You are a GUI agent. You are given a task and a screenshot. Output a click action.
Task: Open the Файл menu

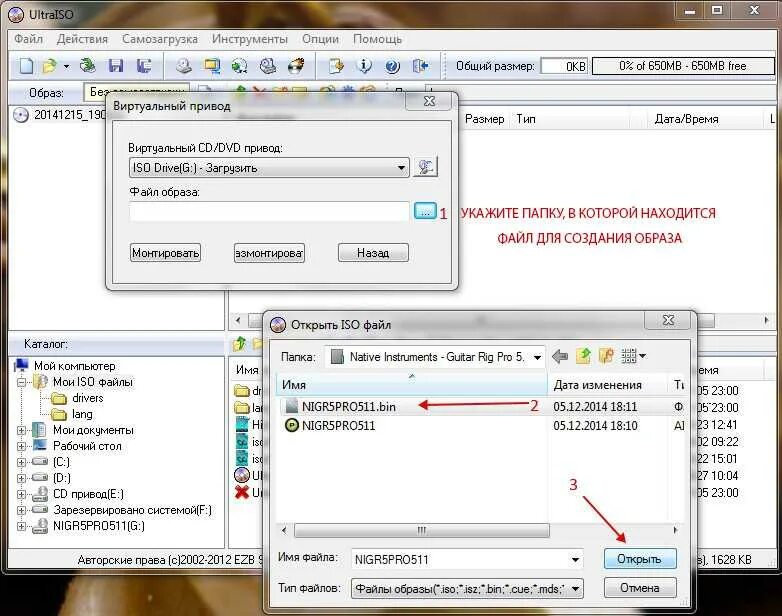tap(28, 39)
